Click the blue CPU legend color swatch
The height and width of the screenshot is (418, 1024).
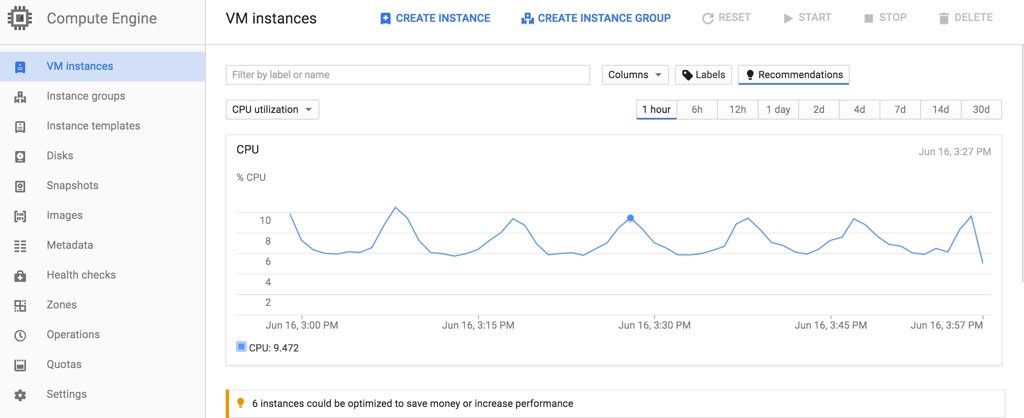[241, 347]
